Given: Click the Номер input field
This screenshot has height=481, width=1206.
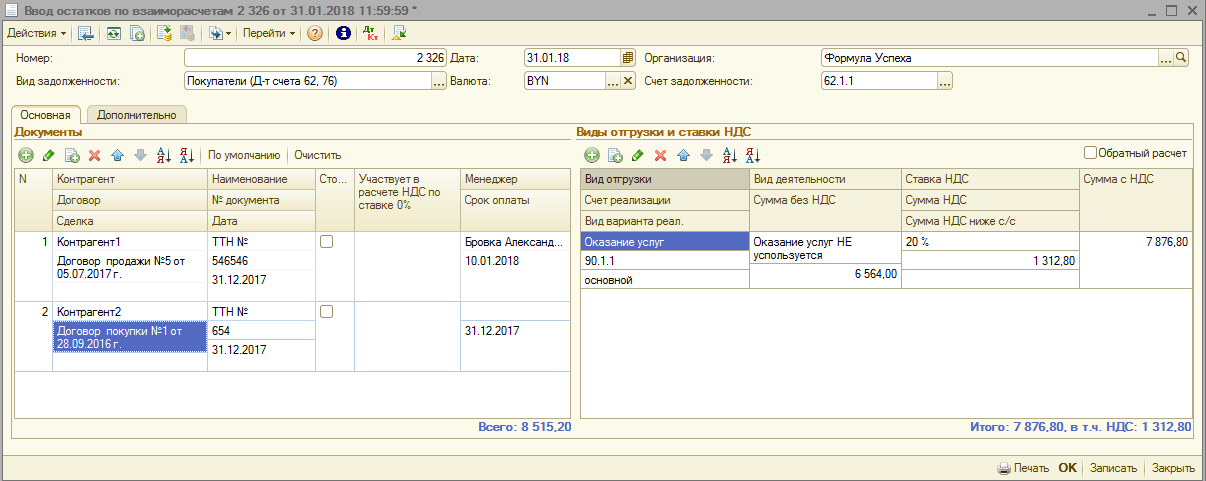Looking at the screenshot, I should pos(315,58).
